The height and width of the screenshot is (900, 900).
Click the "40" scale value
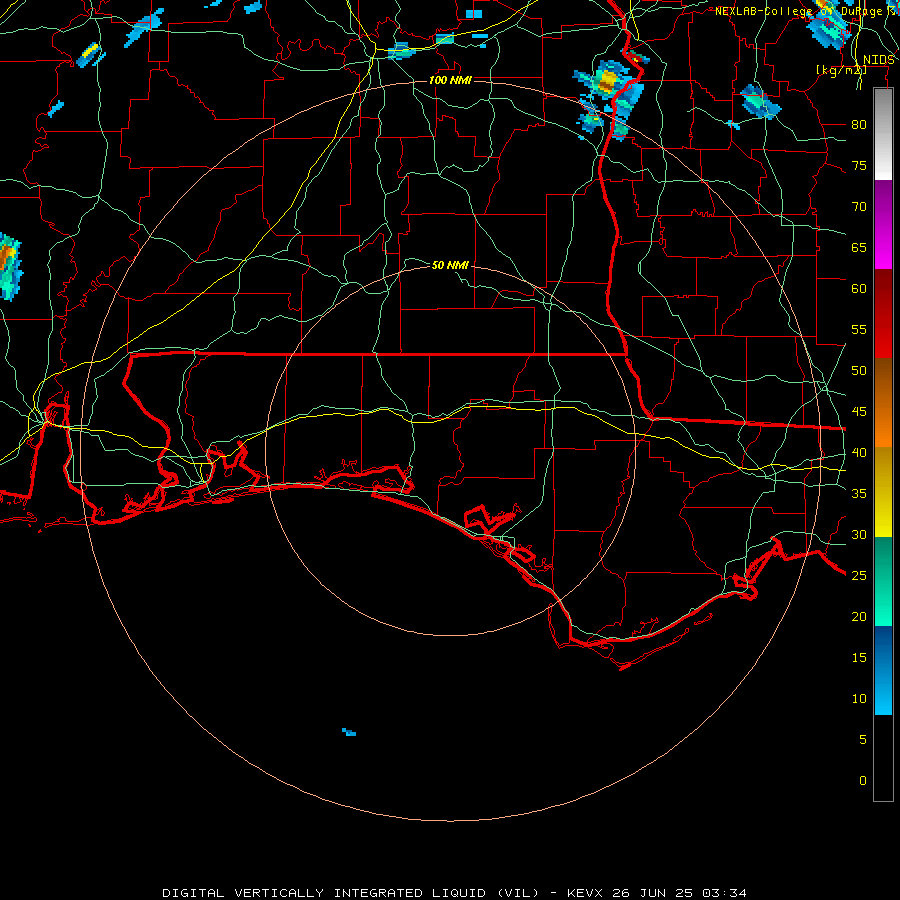[x=859, y=453]
